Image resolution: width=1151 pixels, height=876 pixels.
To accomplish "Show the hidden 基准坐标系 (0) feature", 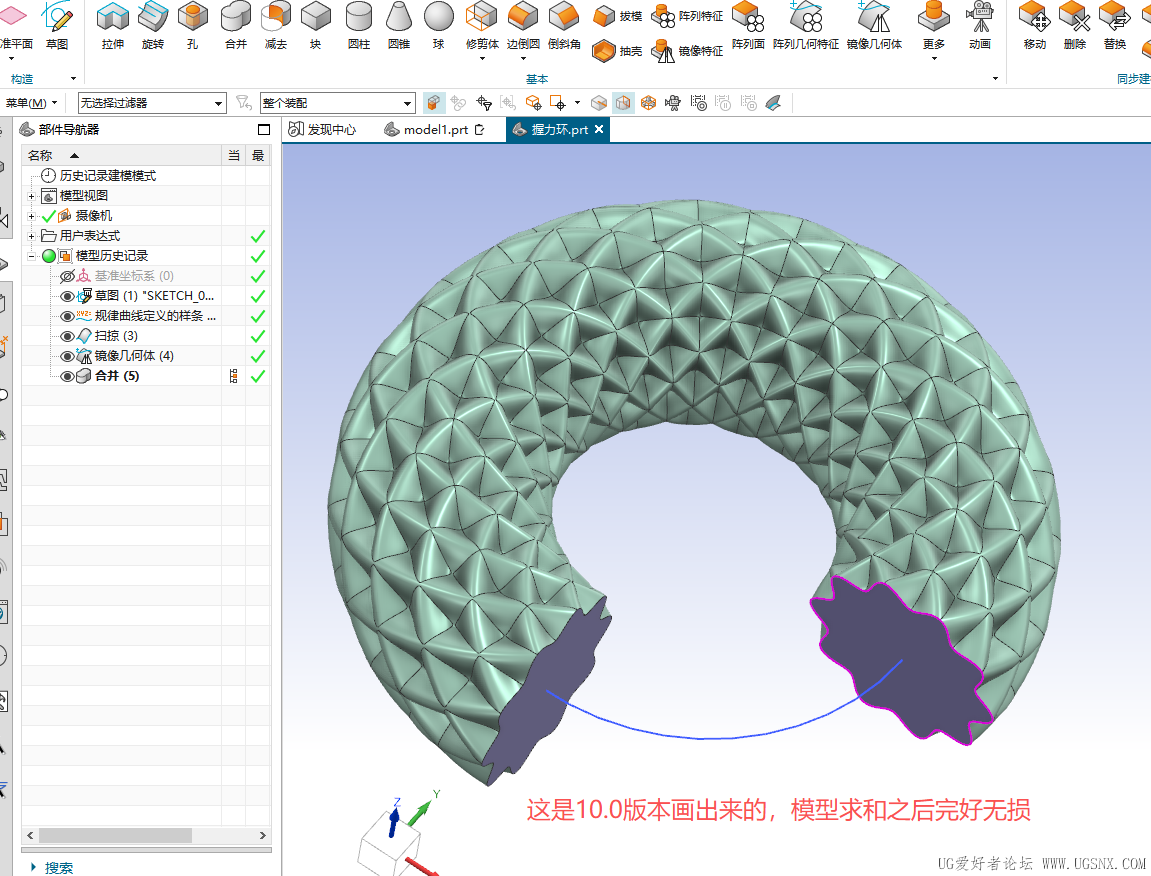I will (x=67, y=276).
